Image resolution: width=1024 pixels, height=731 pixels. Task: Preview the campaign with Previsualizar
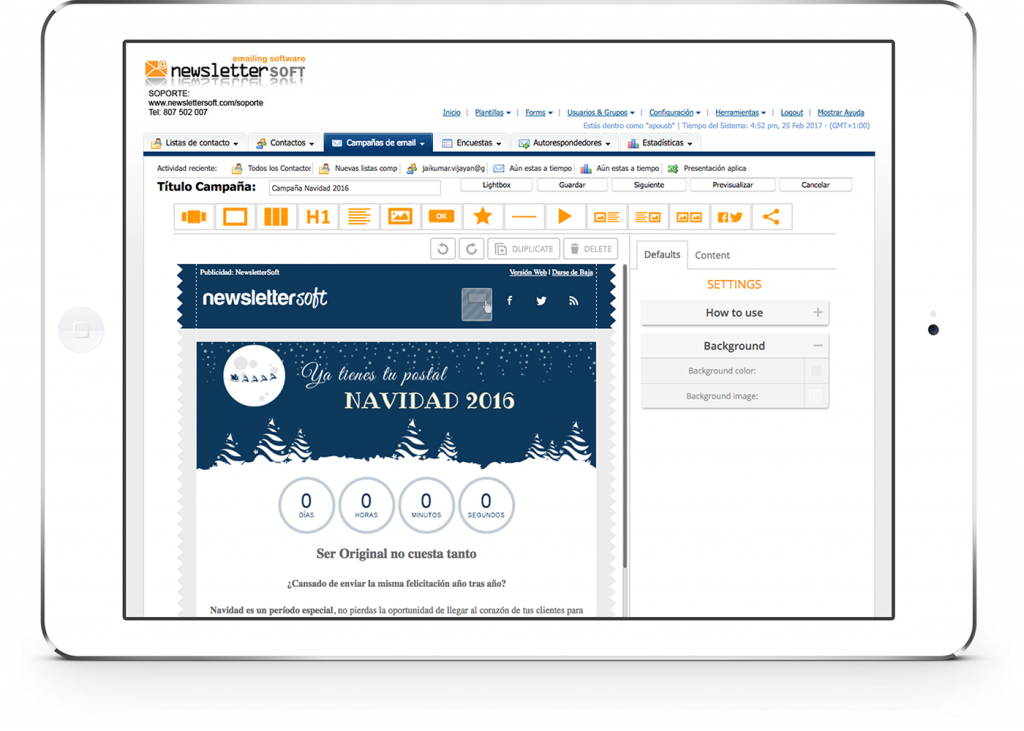point(732,185)
